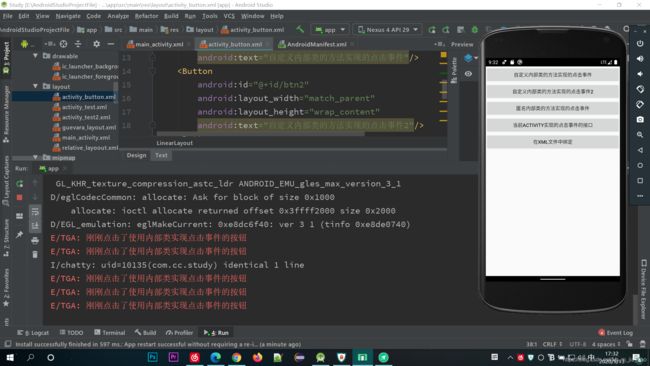Click the emulator back triangle icon
This screenshot has width=650, height=366.
tap(640, 150)
